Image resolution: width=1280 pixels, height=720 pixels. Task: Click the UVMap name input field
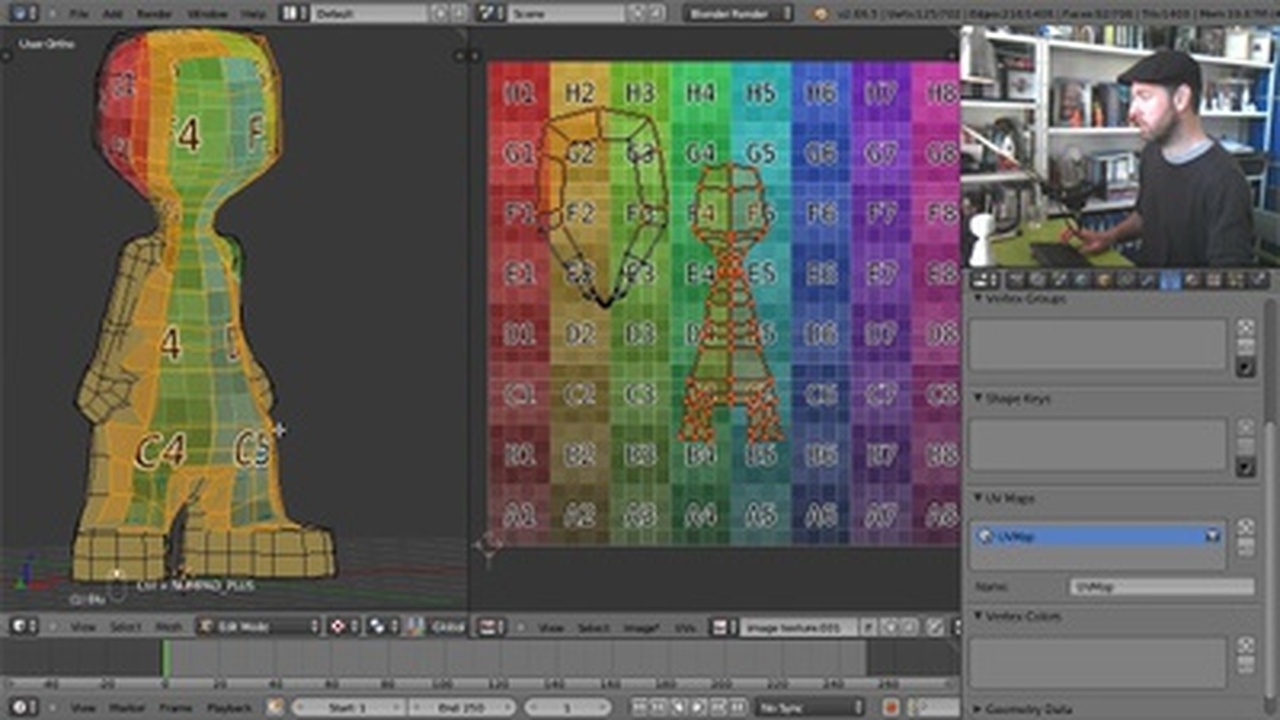tap(1161, 587)
